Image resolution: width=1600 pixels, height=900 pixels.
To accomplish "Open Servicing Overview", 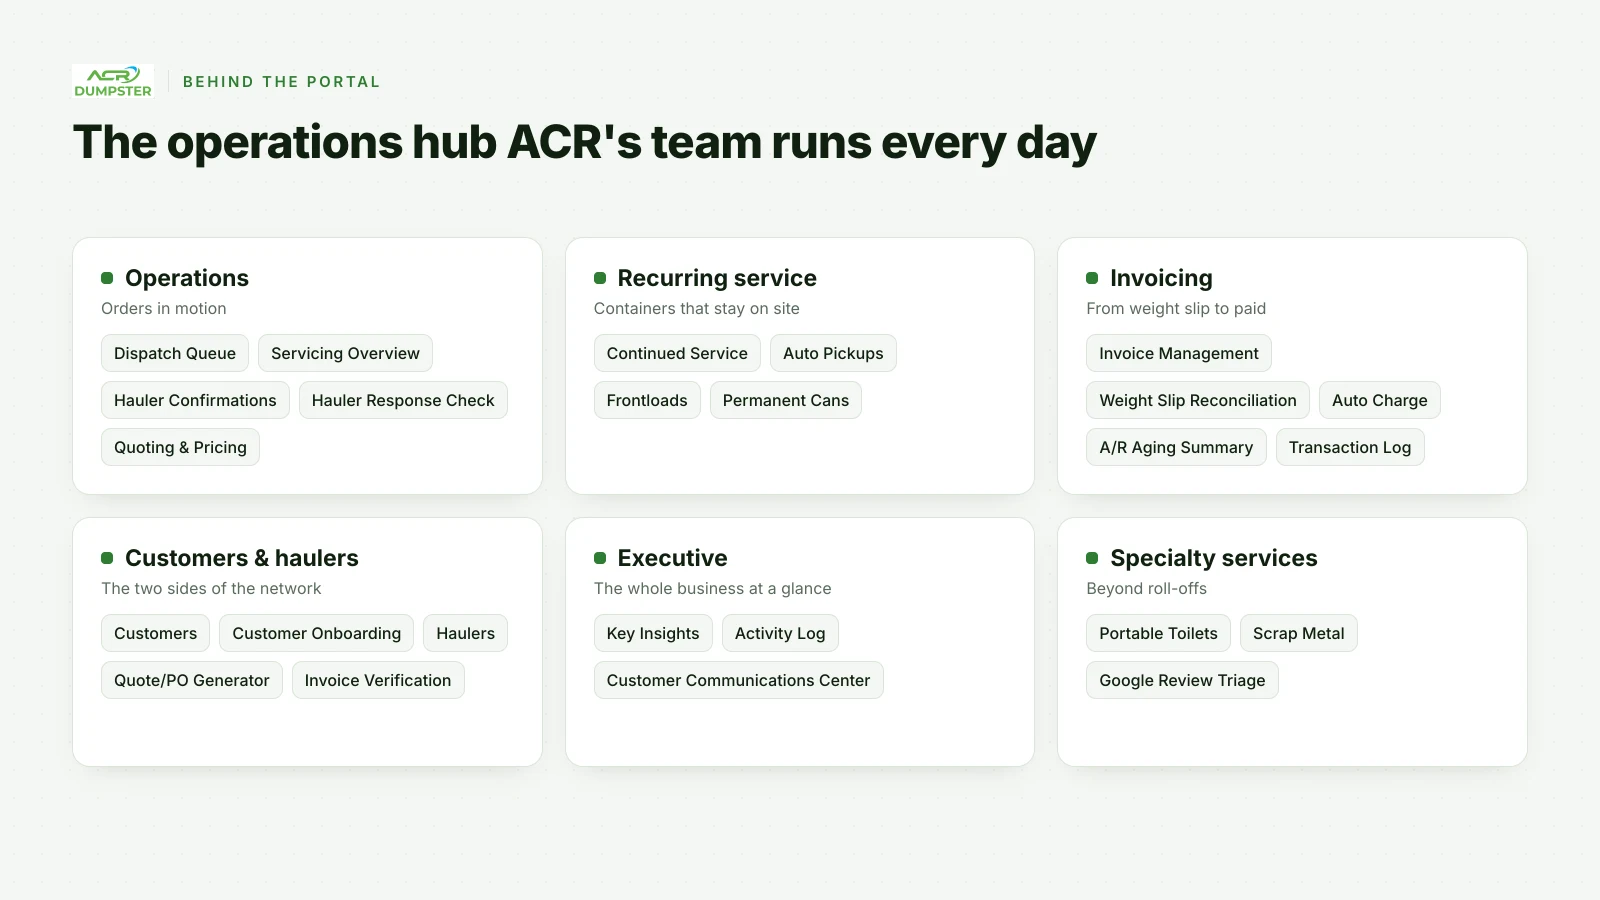I will point(345,353).
